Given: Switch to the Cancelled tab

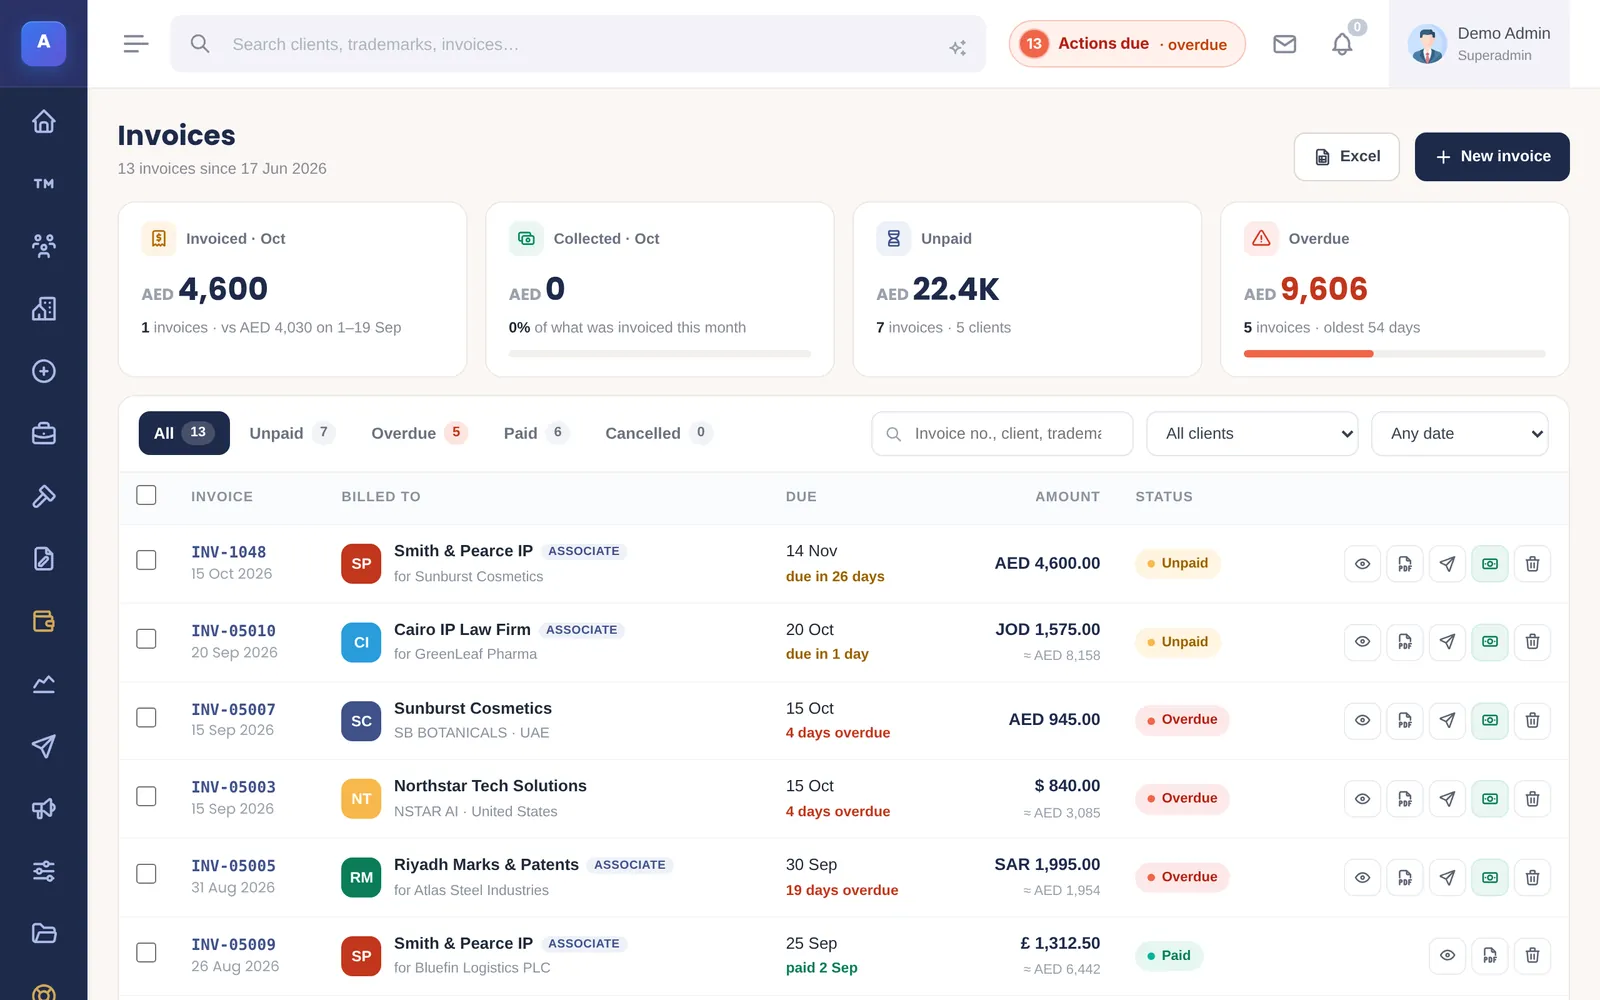Looking at the screenshot, I should coord(658,433).
